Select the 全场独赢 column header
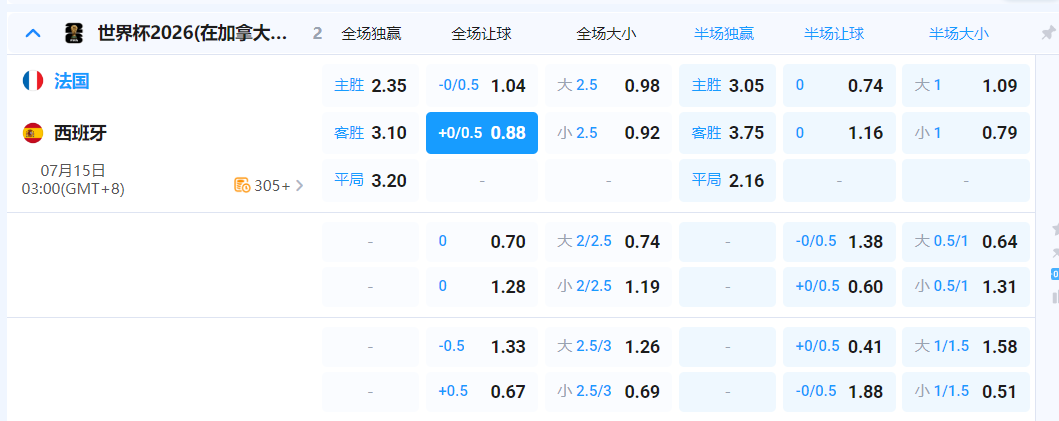The width and height of the screenshot is (1059, 421). [x=371, y=34]
